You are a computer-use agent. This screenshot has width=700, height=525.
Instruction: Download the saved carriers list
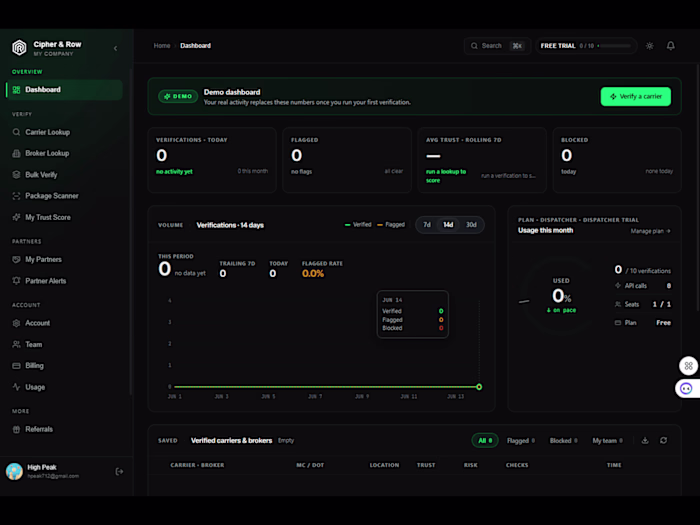[645, 441]
